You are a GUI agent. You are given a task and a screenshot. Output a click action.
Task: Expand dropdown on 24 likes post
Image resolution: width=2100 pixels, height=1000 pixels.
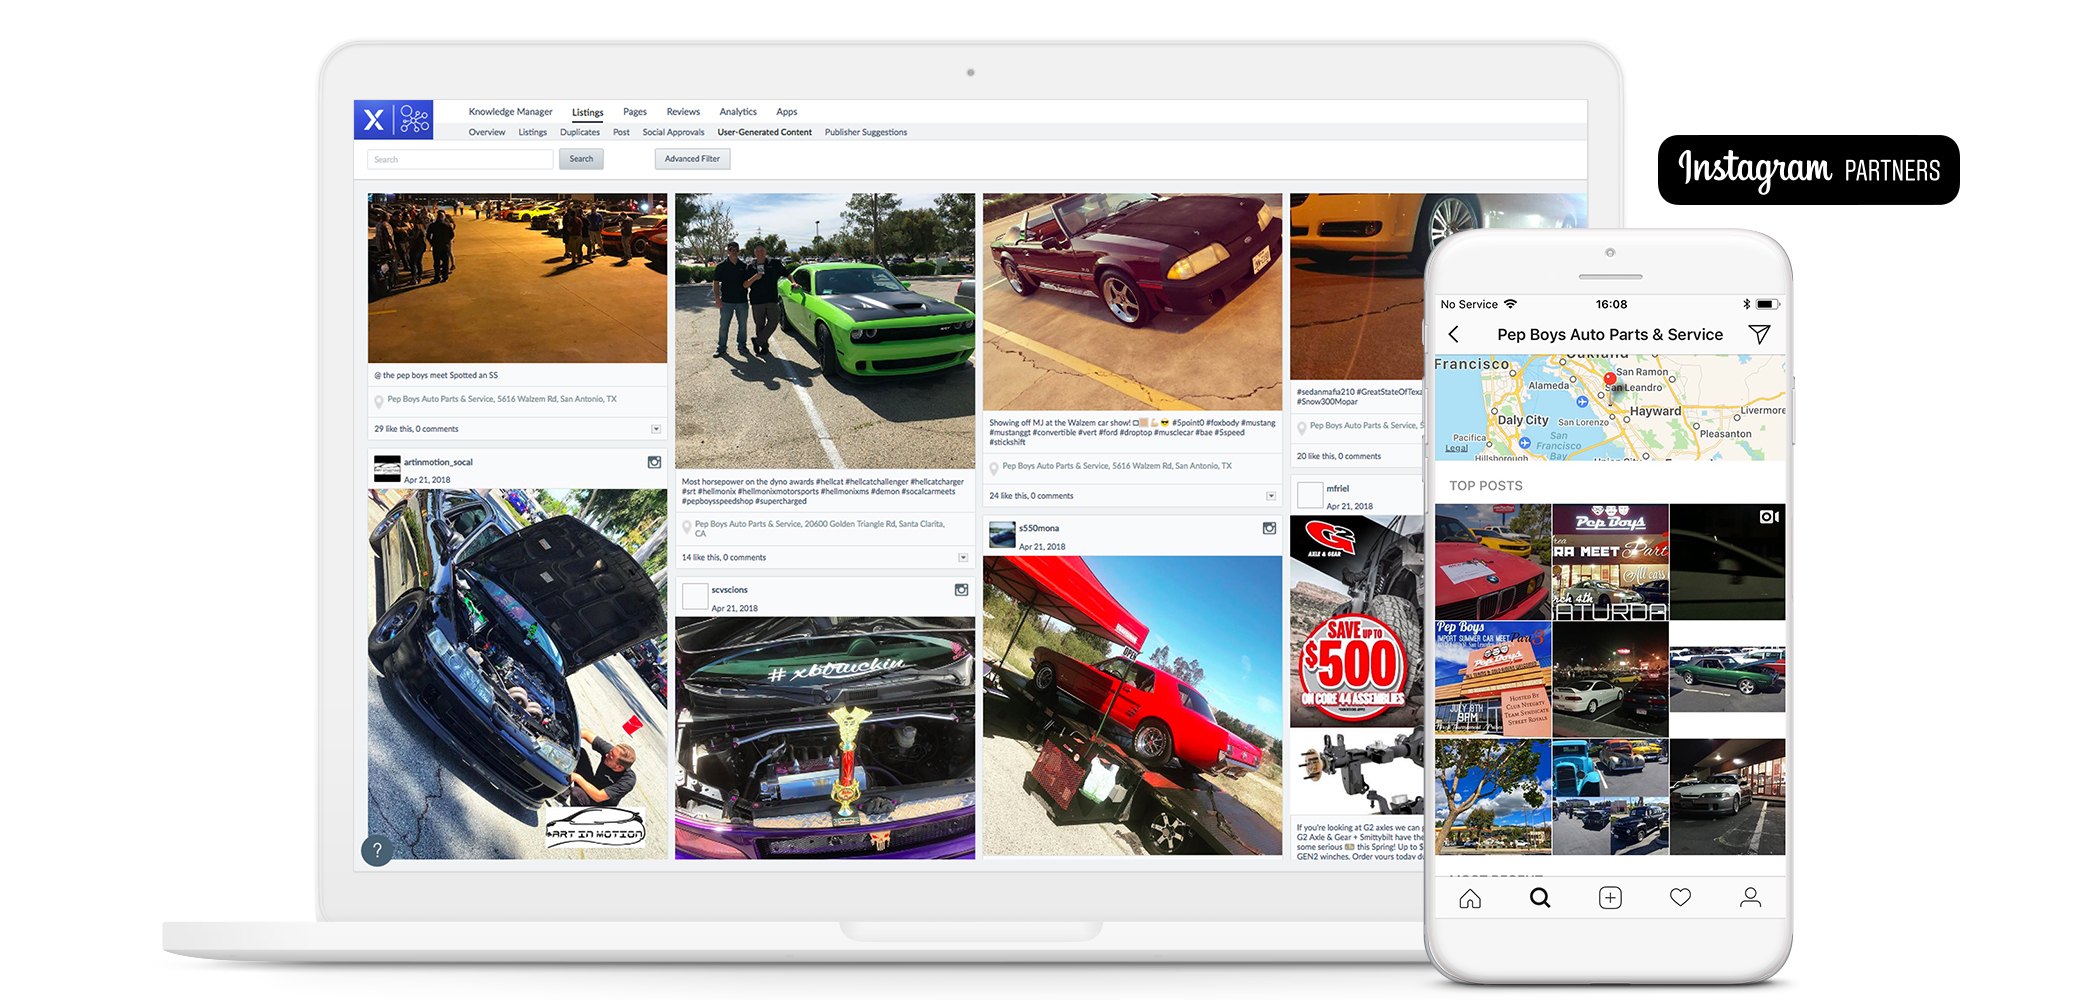pyautogui.click(x=1271, y=496)
